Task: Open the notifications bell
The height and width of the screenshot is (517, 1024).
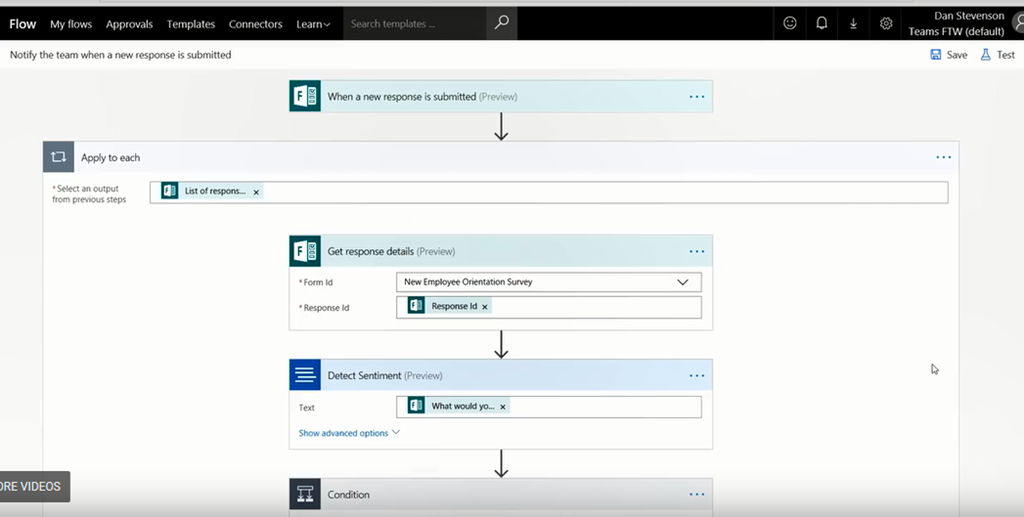Action: pyautogui.click(x=822, y=23)
